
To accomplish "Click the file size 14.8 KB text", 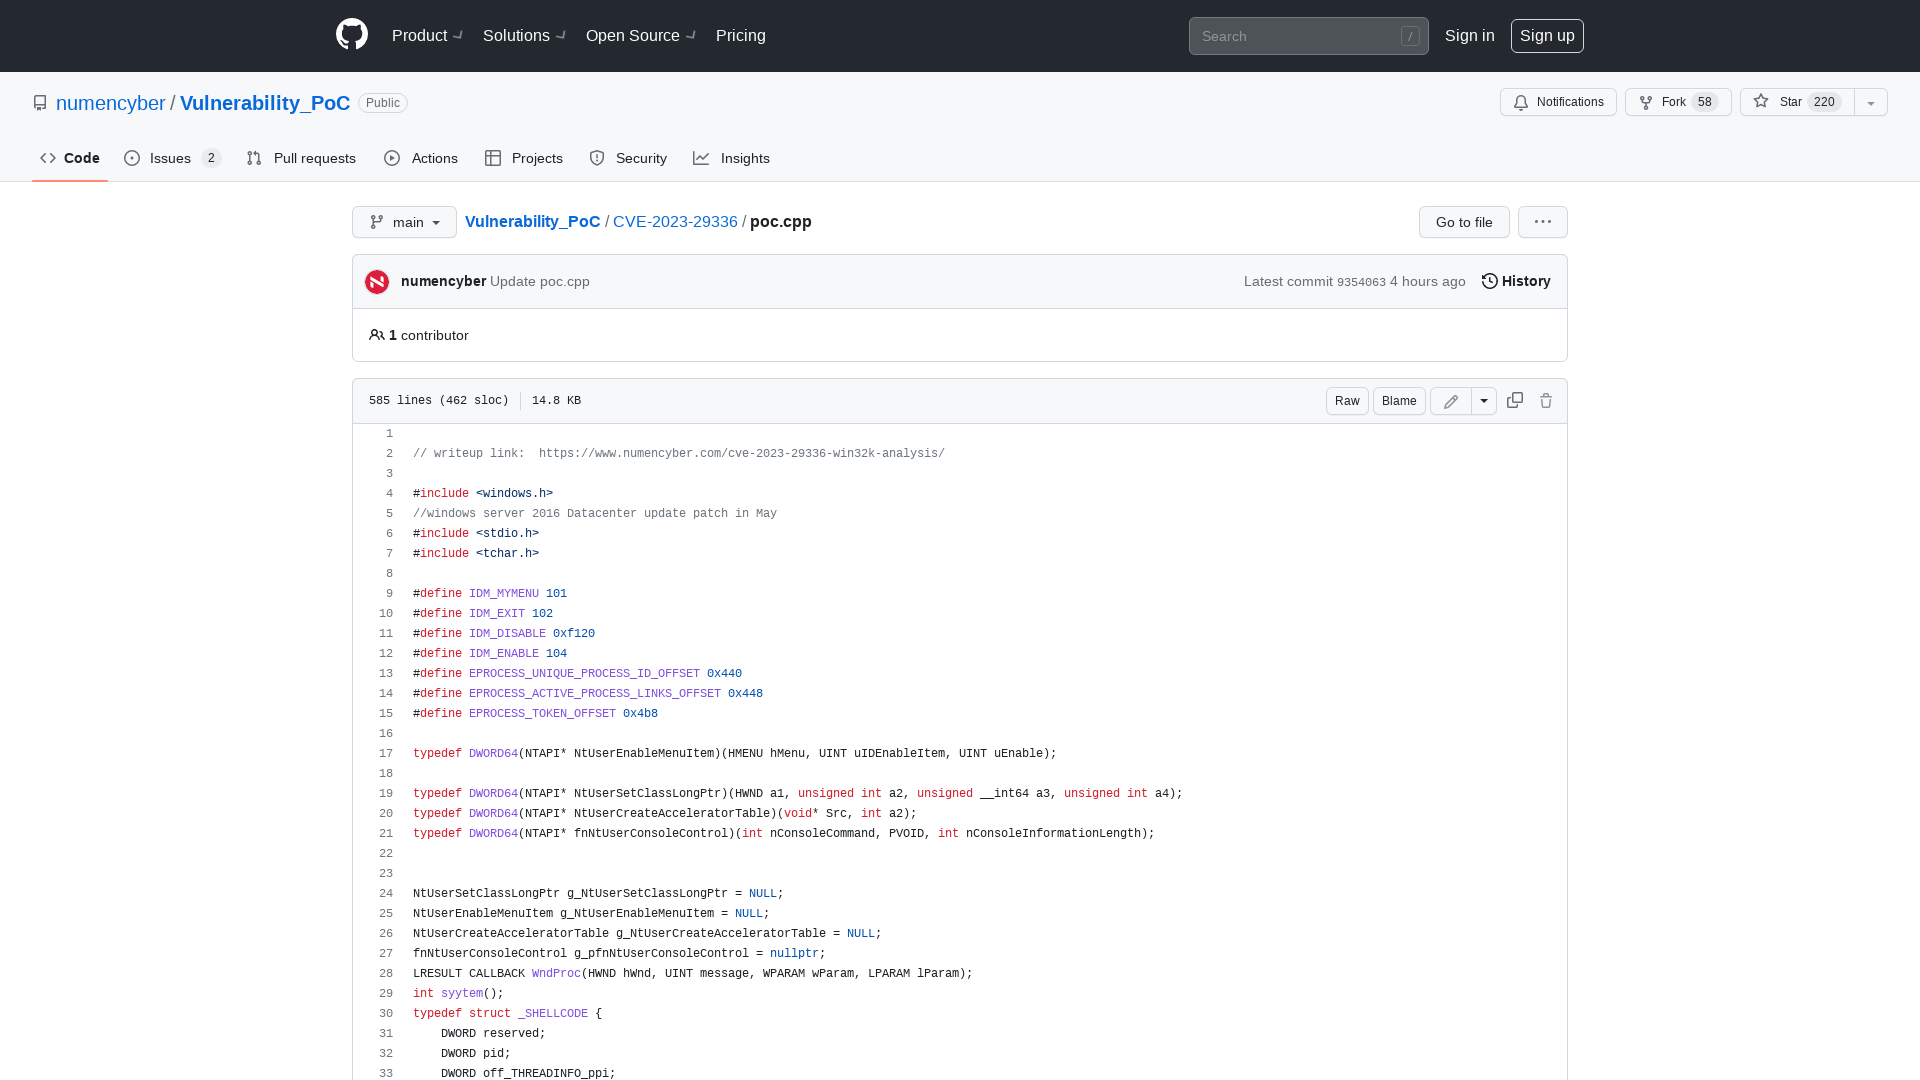I will [x=556, y=401].
